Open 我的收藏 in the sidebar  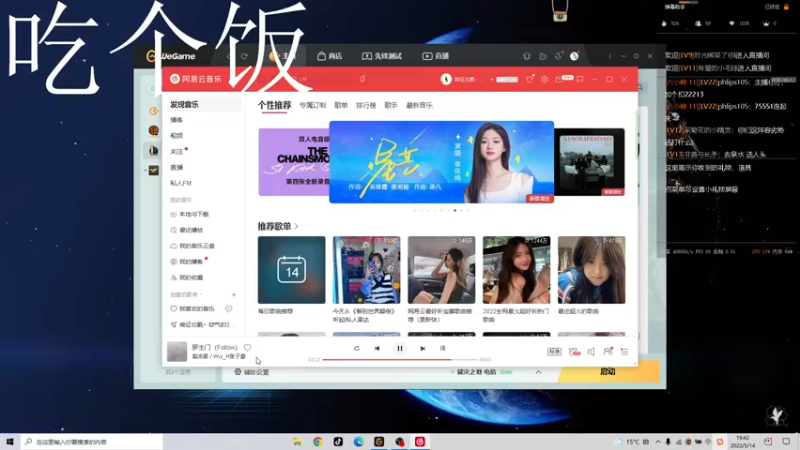(187, 278)
